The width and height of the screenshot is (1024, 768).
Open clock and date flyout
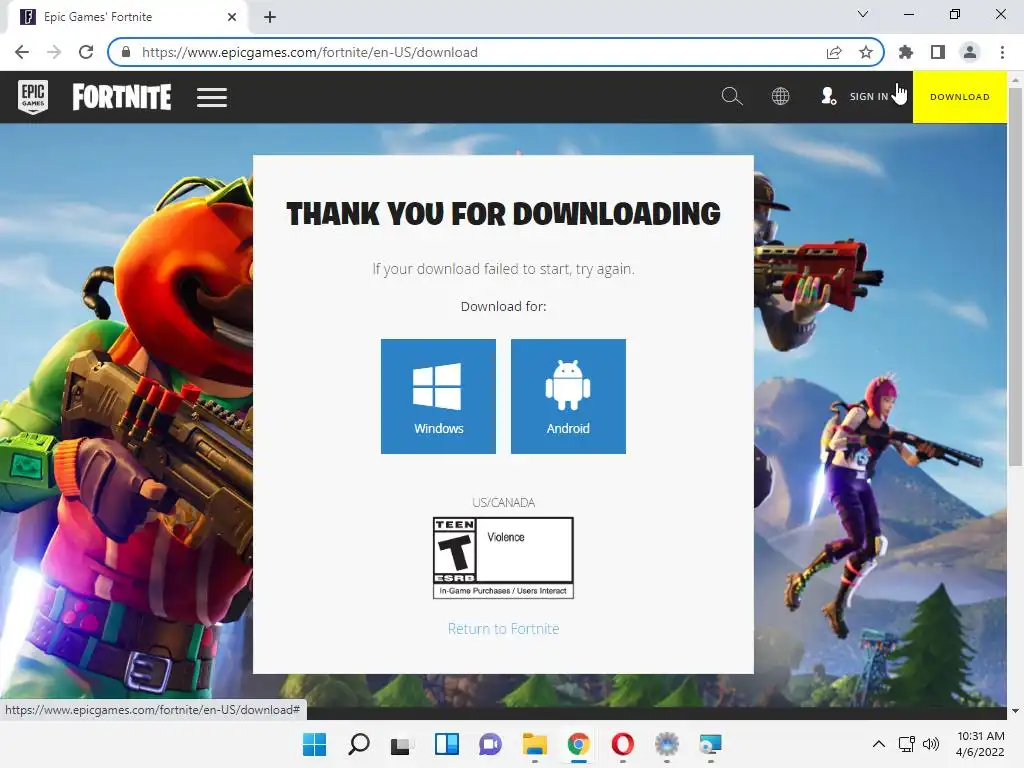[x=980, y=744]
